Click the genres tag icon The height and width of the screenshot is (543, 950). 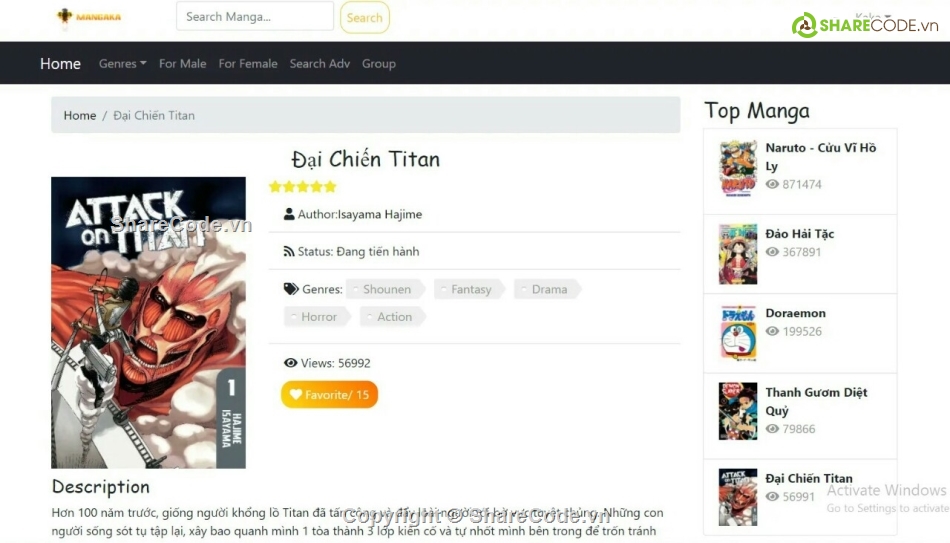(291, 289)
